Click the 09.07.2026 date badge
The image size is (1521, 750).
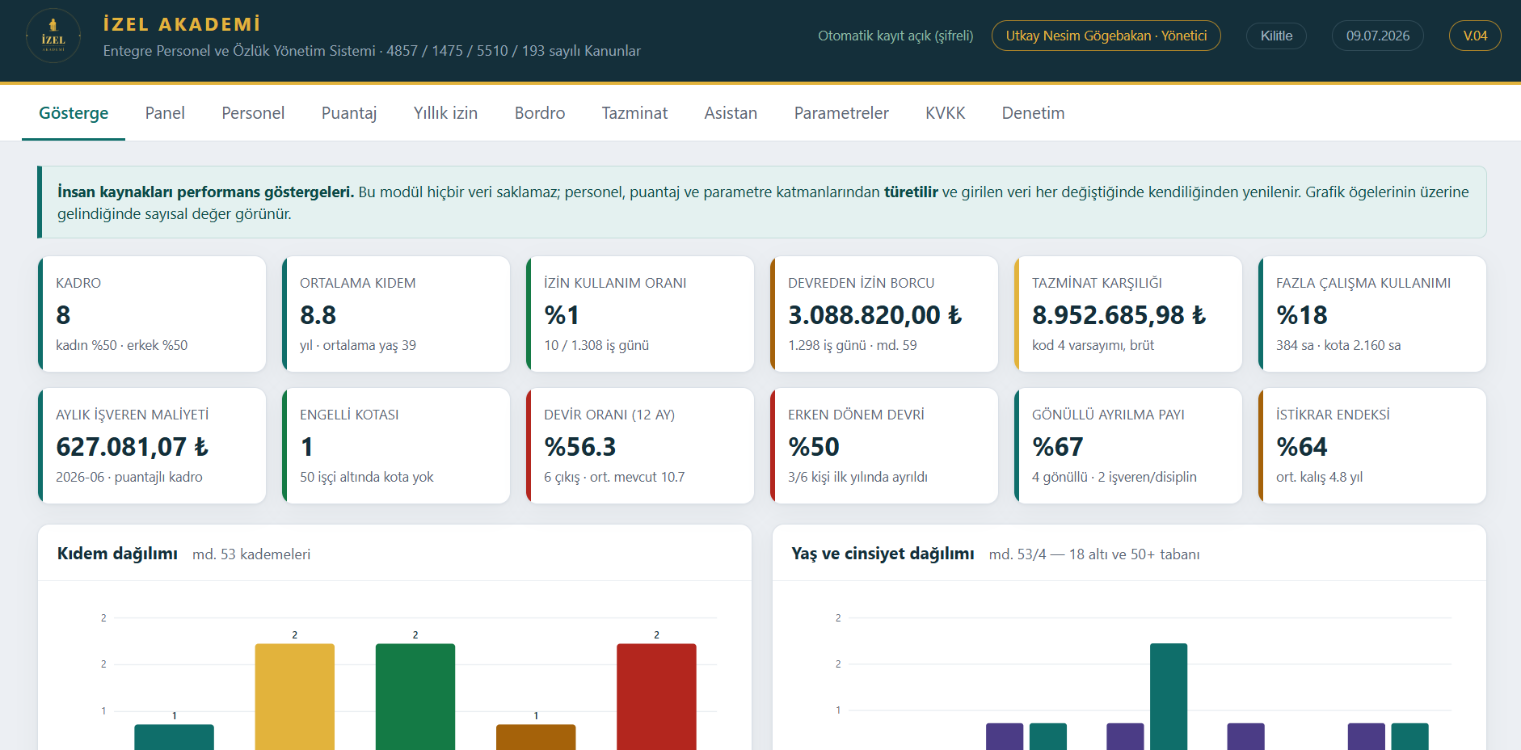tap(1377, 36)
